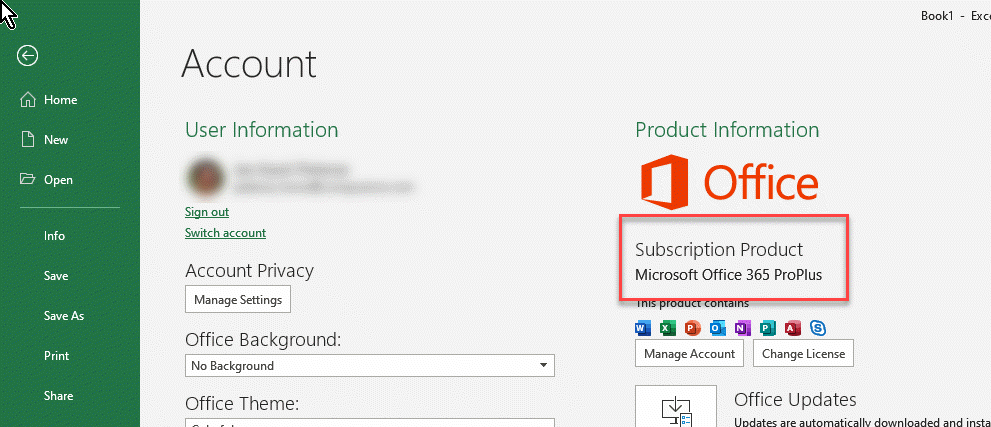Click the Outlook app icon
The width and height of the screenshot is (991, 427).
pyautogui.click(x=717, y=328)
